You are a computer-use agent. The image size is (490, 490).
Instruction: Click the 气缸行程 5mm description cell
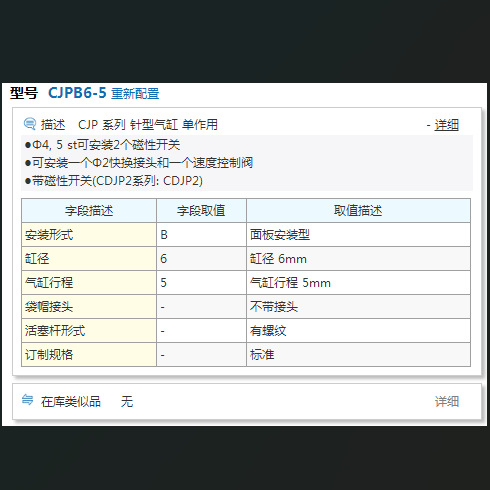pyautogui.click(x=358, y=283)
